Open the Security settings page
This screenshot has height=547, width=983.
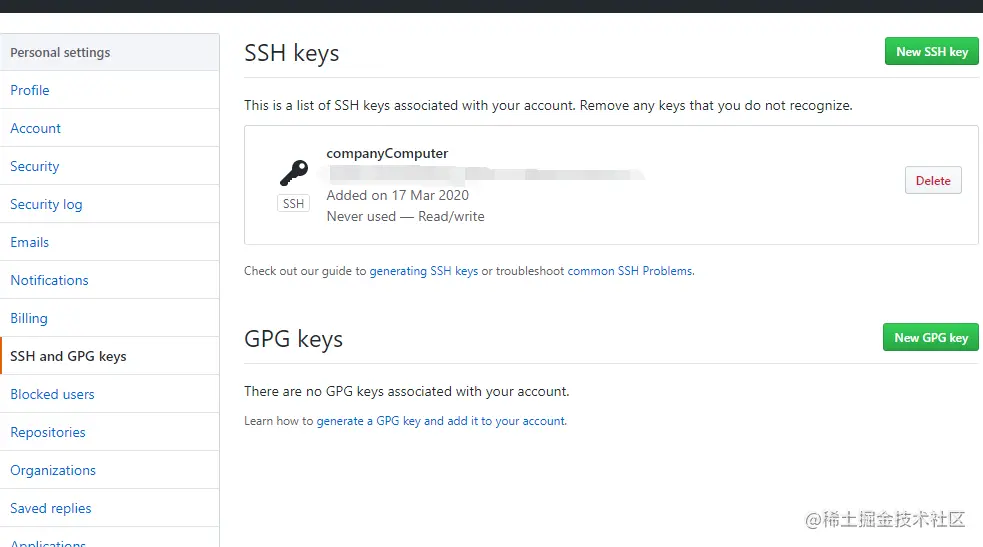click(x=35, y=166)
